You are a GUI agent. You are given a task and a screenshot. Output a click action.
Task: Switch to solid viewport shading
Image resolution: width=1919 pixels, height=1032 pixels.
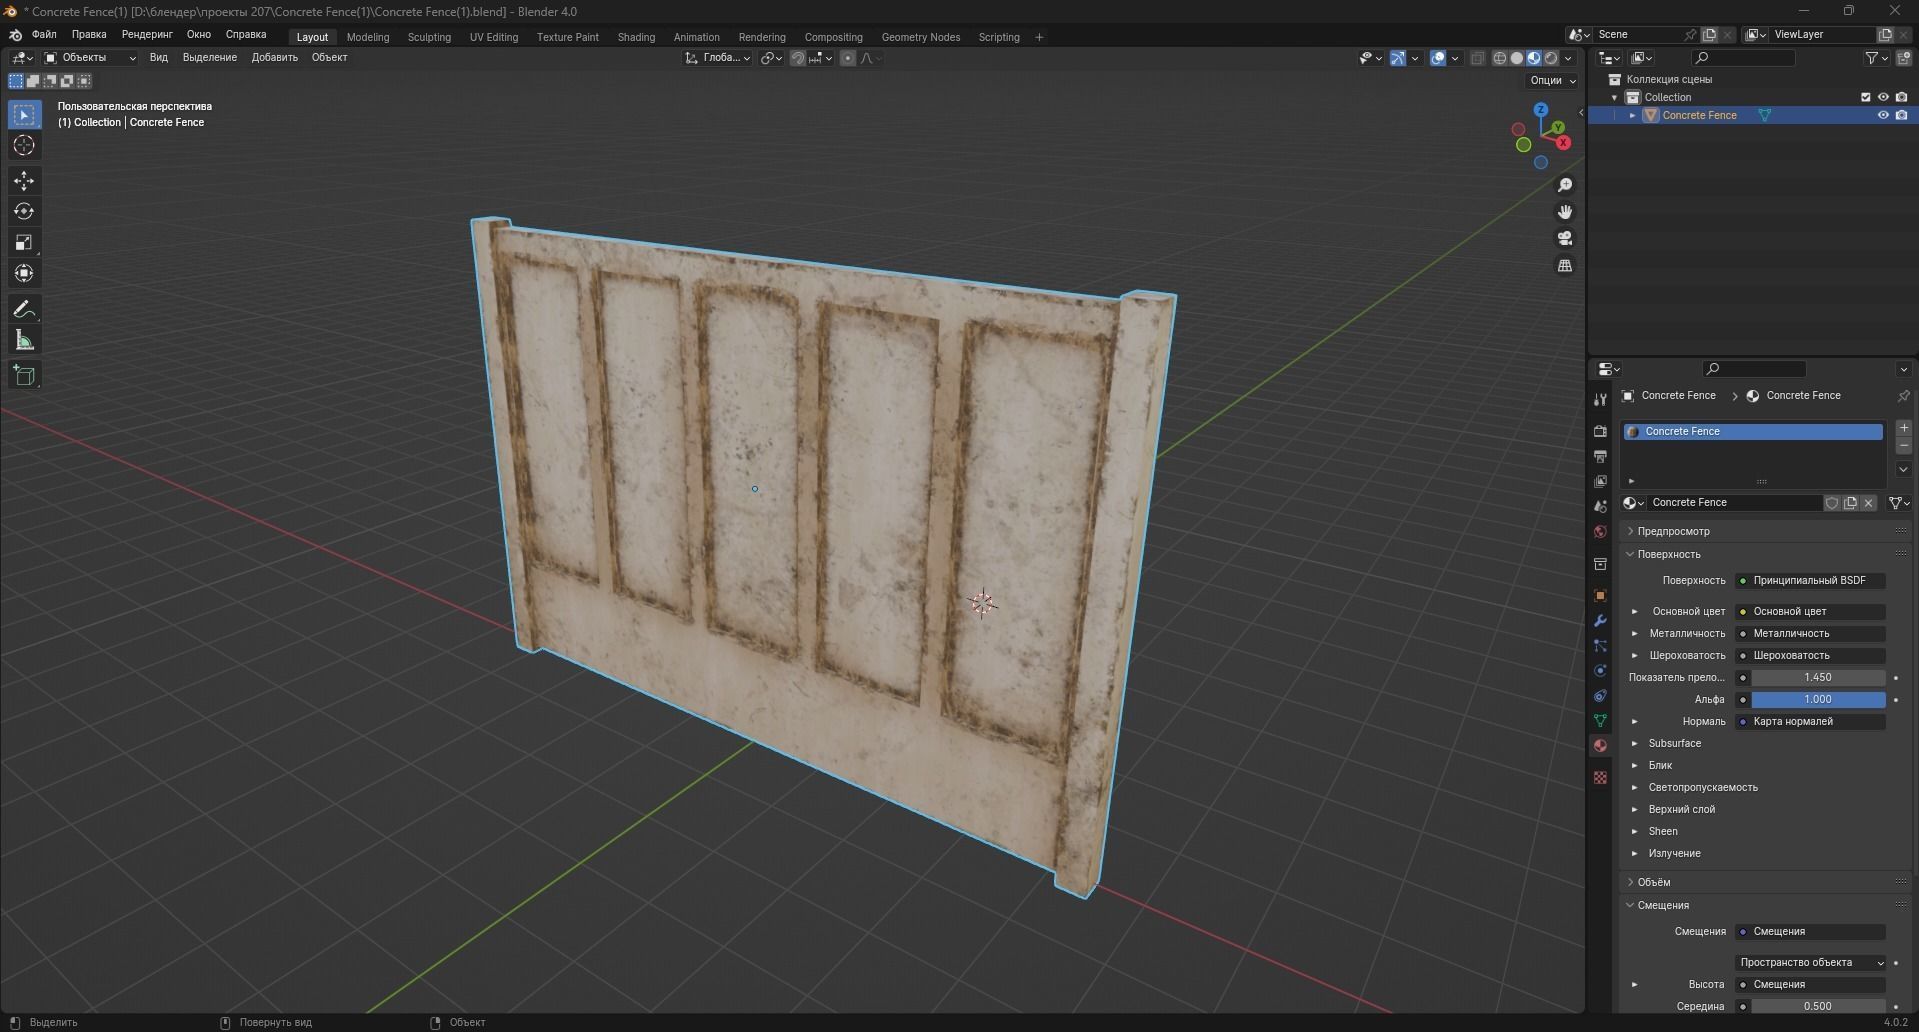[1517, 58]
